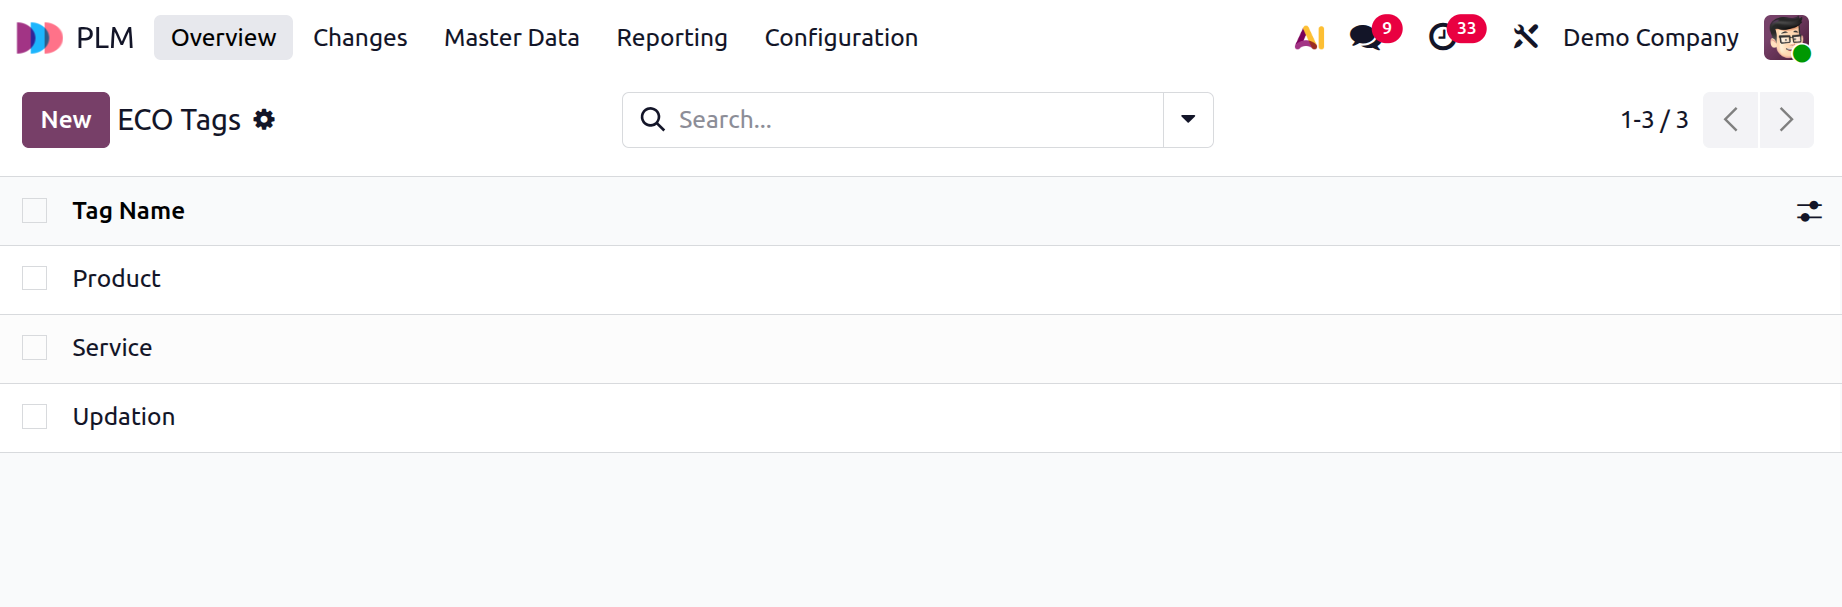The height and width of the screenshot is (607, 1842).
Task: Open the Reporting menu
Action: [x=672, y=38]
